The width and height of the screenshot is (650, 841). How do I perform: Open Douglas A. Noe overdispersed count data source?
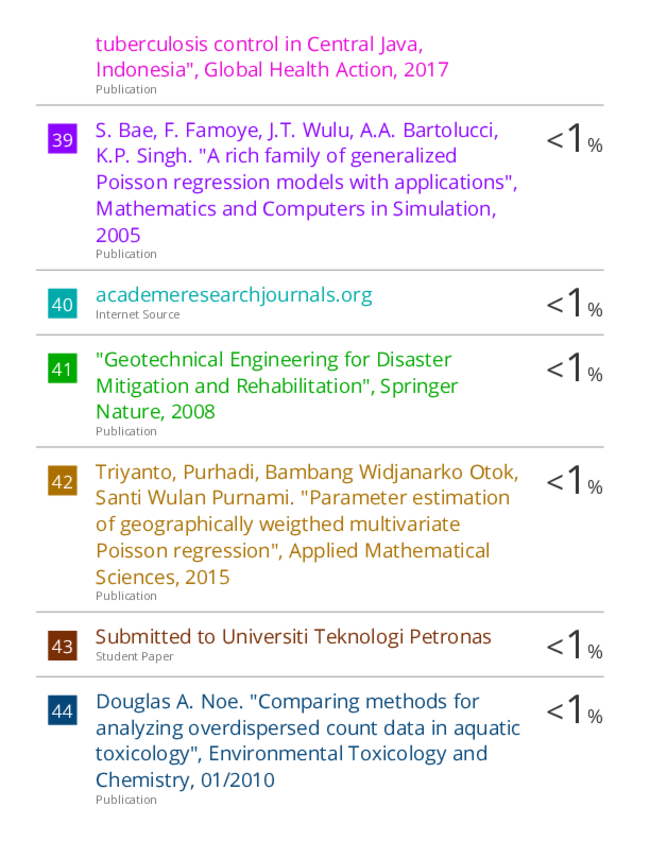pyautogui.click(x=308, y=741)
